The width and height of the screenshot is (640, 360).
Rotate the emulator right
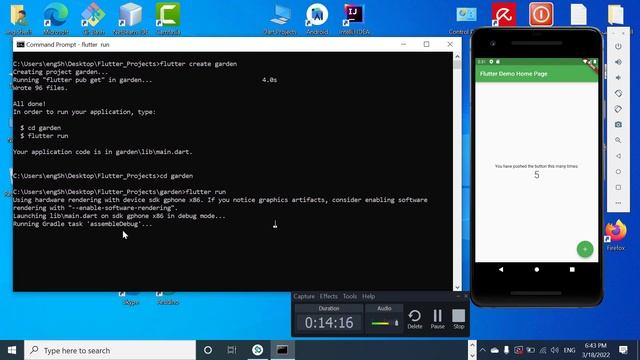coord(618,109)
